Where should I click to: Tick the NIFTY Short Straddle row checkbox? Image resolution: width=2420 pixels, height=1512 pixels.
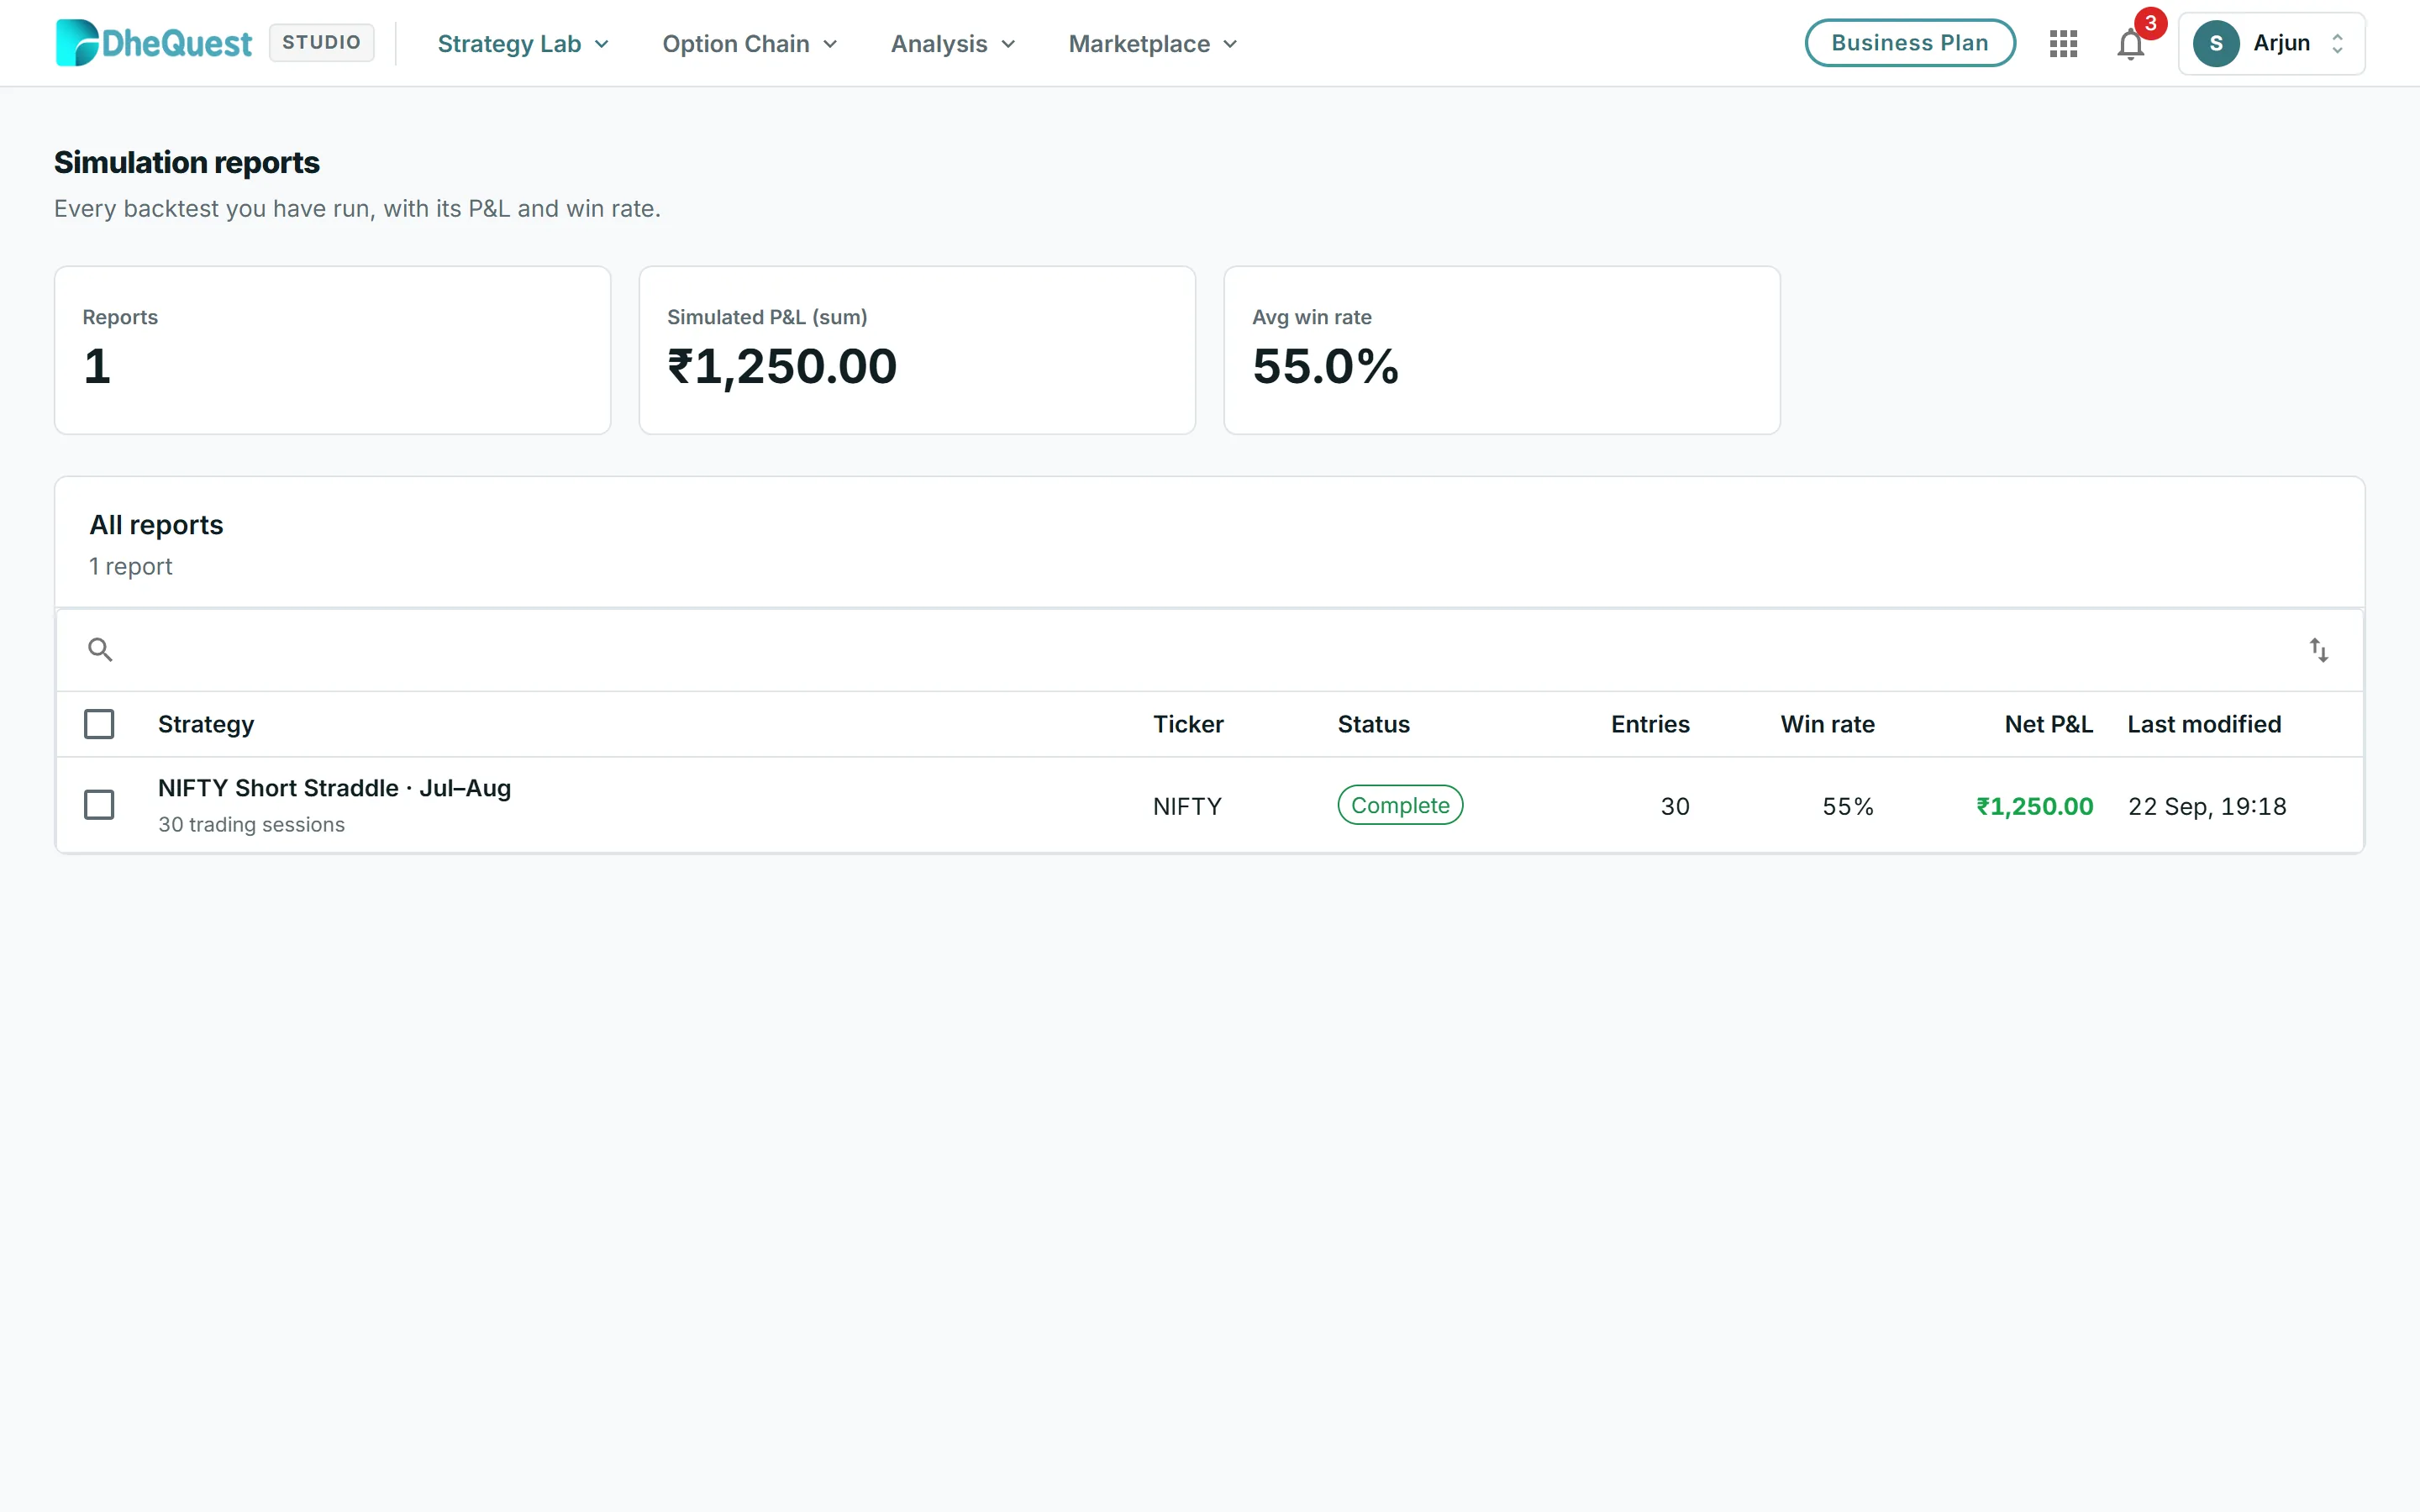[x=99, y=805]
